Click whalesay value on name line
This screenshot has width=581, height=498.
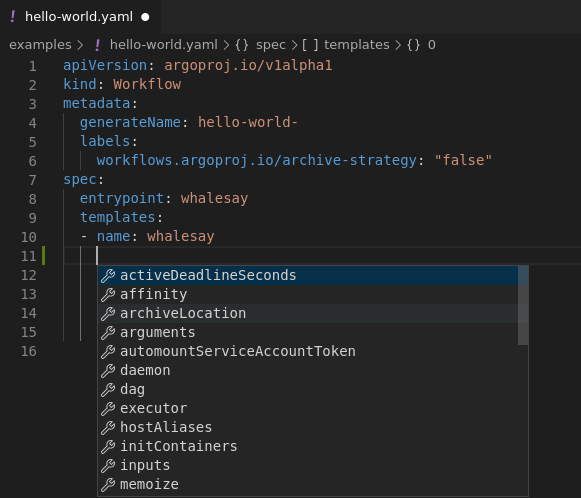pyautogui.click(x=181, y=236)
